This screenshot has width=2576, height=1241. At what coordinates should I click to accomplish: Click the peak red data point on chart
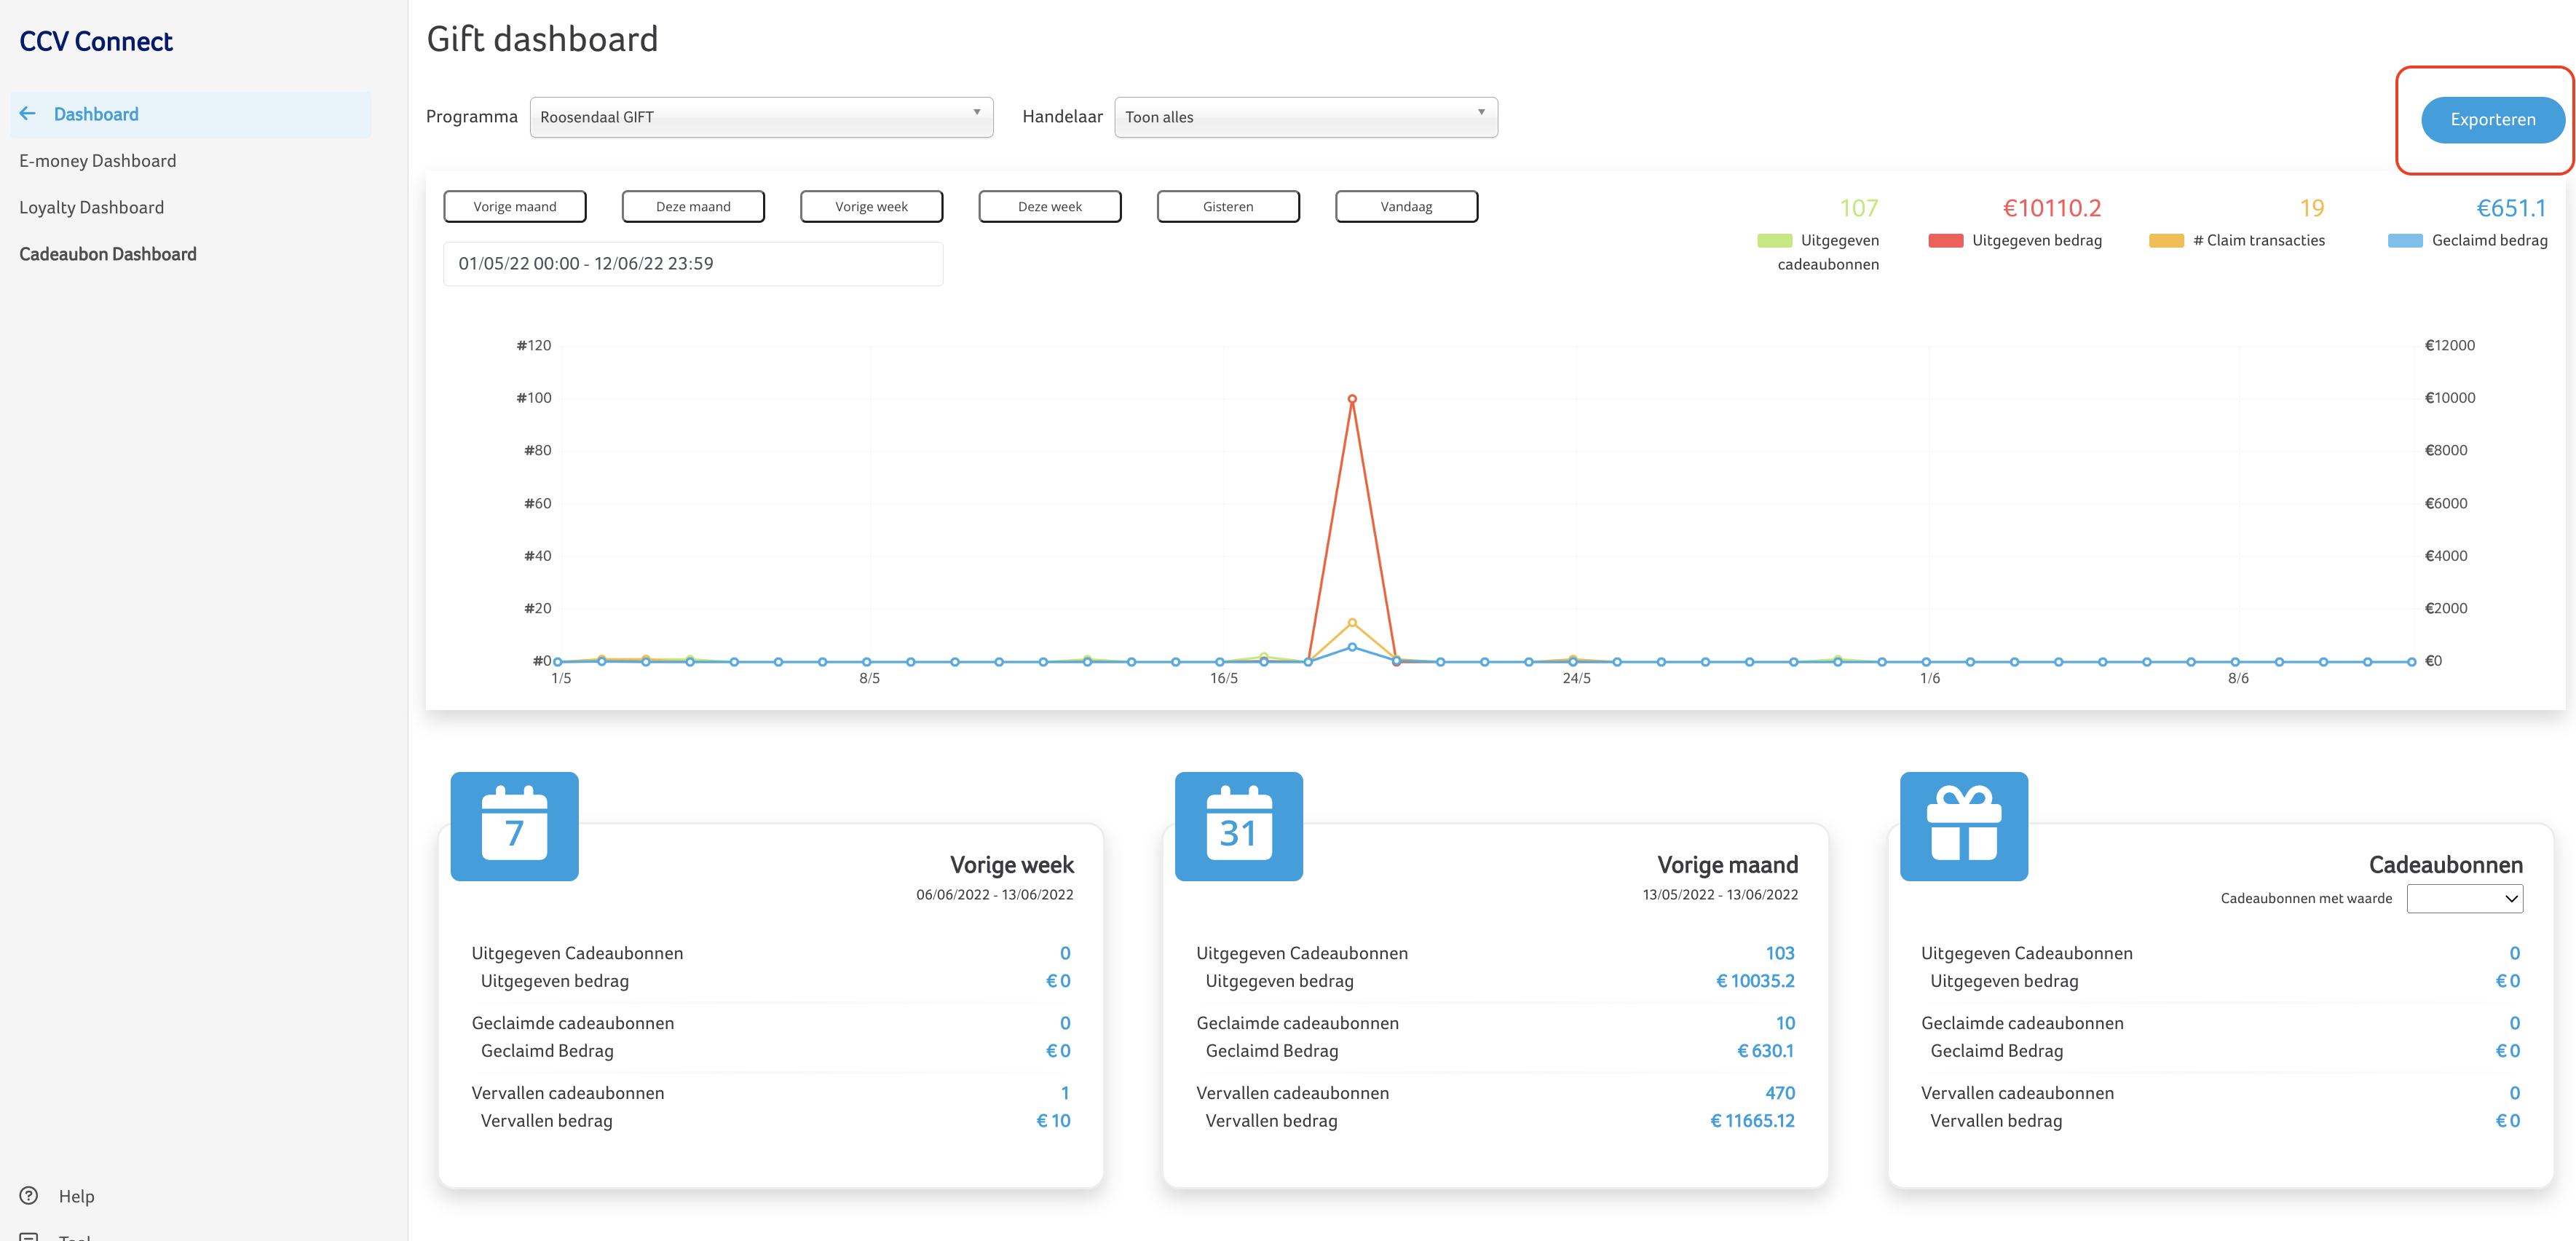1351,399
